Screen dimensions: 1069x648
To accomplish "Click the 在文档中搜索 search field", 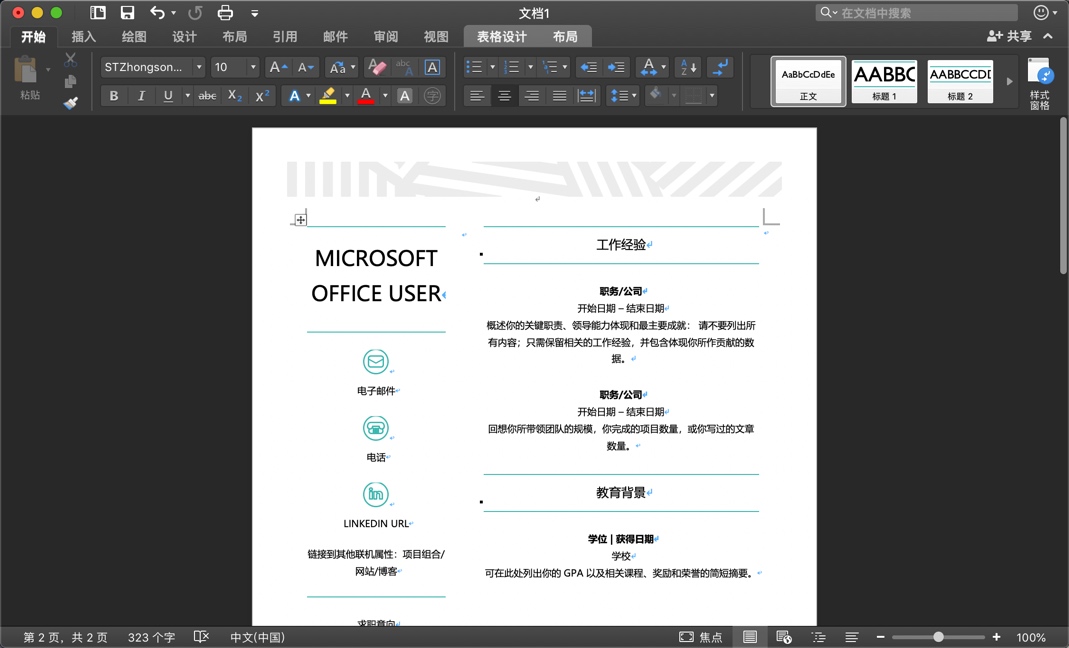I will coord(915,12).
